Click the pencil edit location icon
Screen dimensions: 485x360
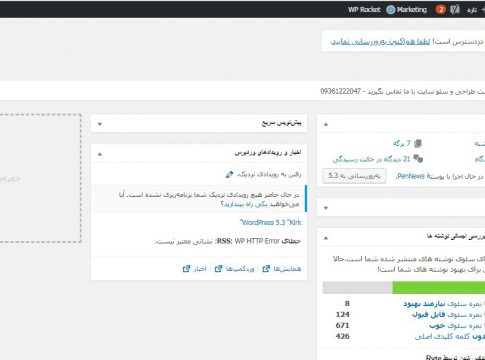click(229, 174)
